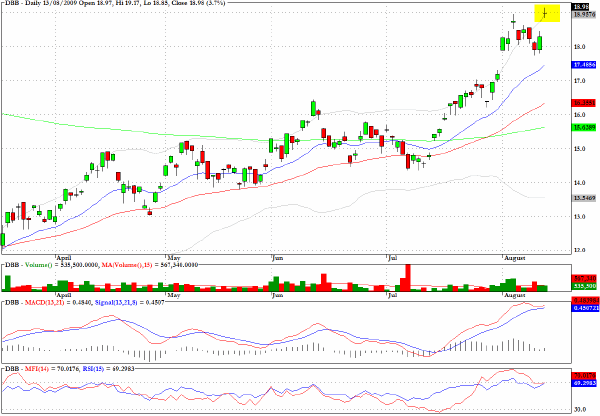This screenshot has height=416, width=600.
Task: Click the gray 13.5469 lower band value
Action: (x=584, y=198)
